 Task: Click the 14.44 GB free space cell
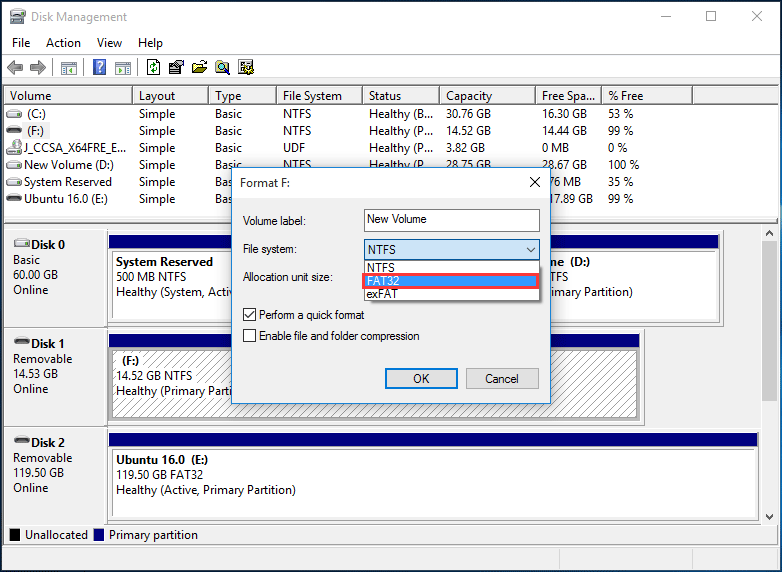tap(564, 131)
